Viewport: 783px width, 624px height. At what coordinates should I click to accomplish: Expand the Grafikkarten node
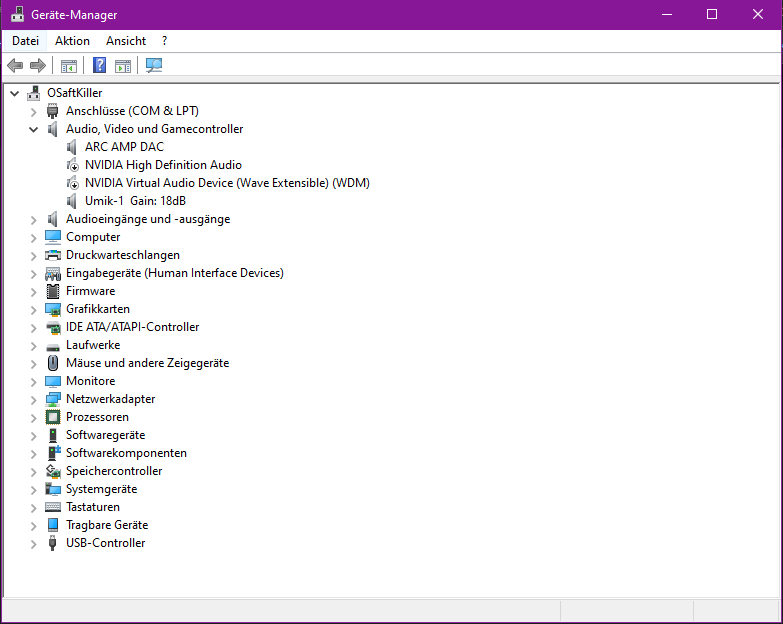(33, 310)
